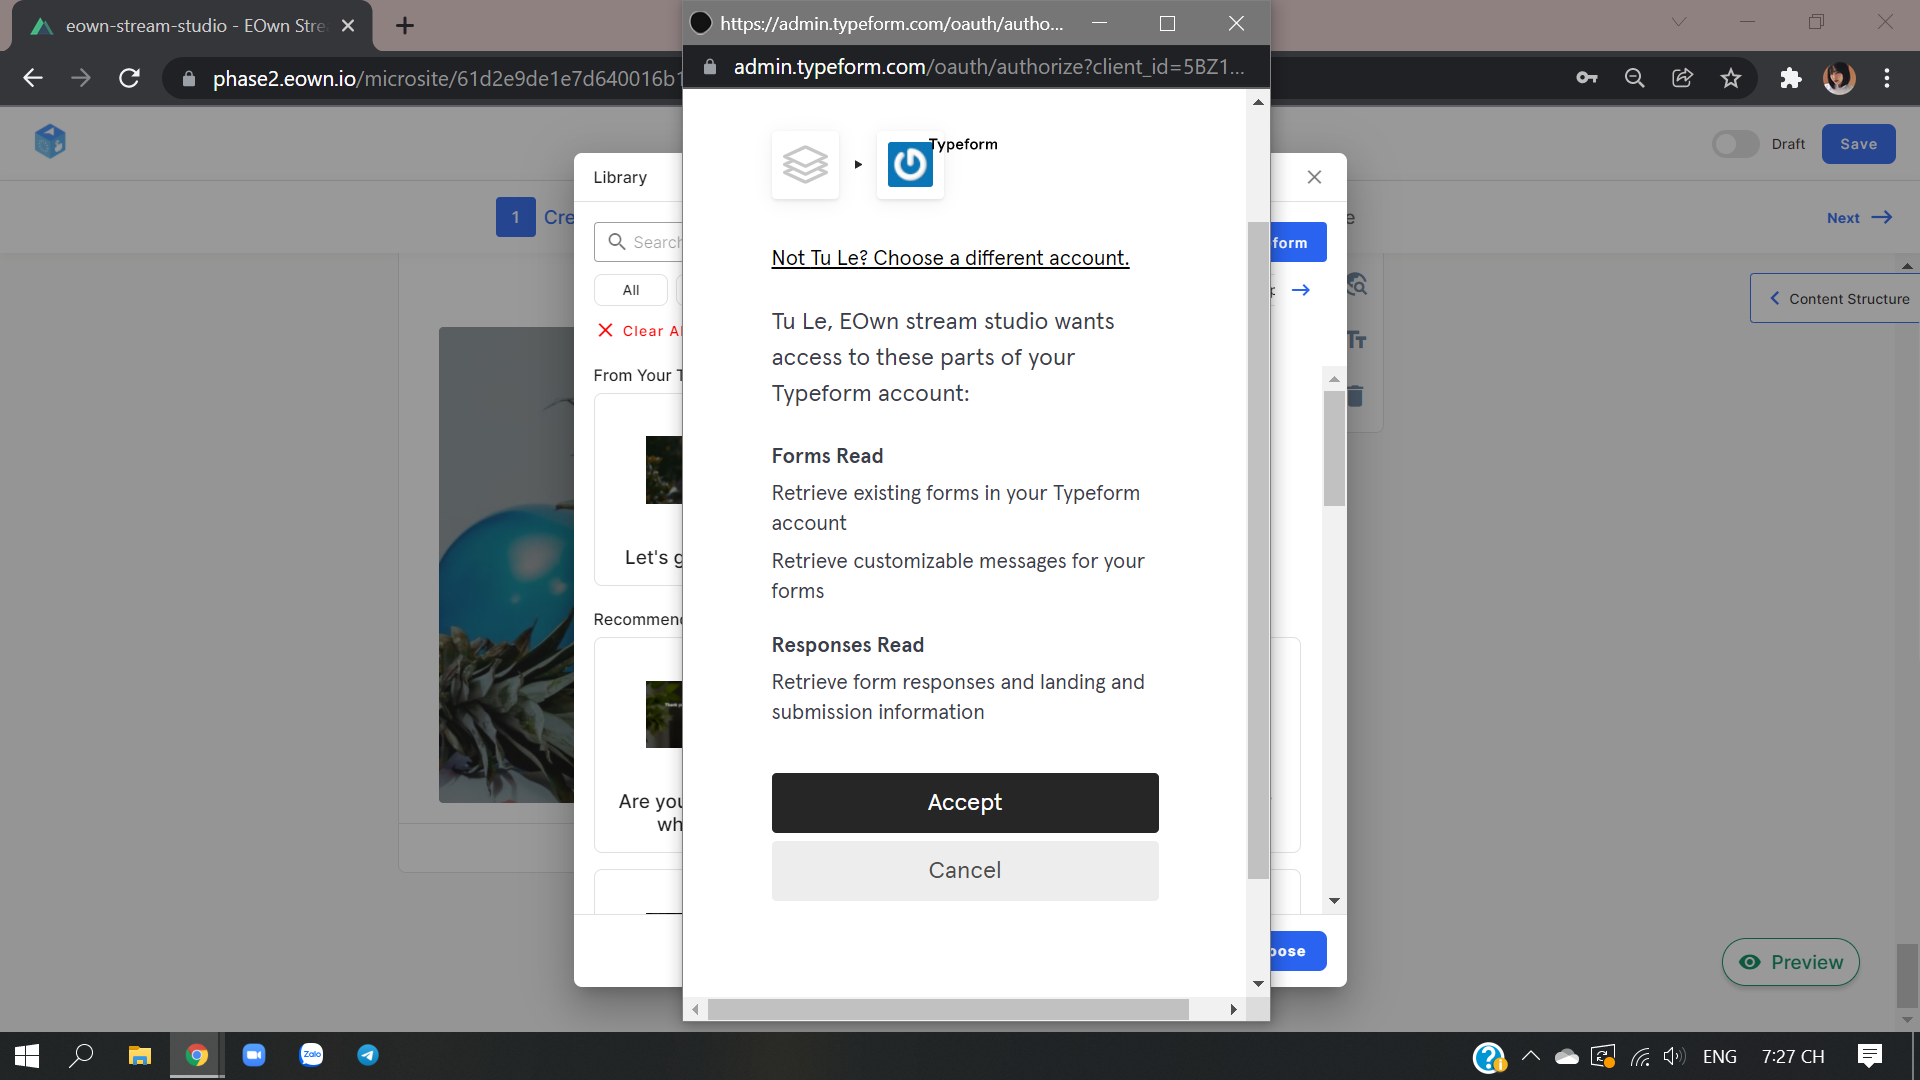Screen dimensions: 1920x1080
Task: Open Zoom from the taskbar
Action: click(254, 1056)
